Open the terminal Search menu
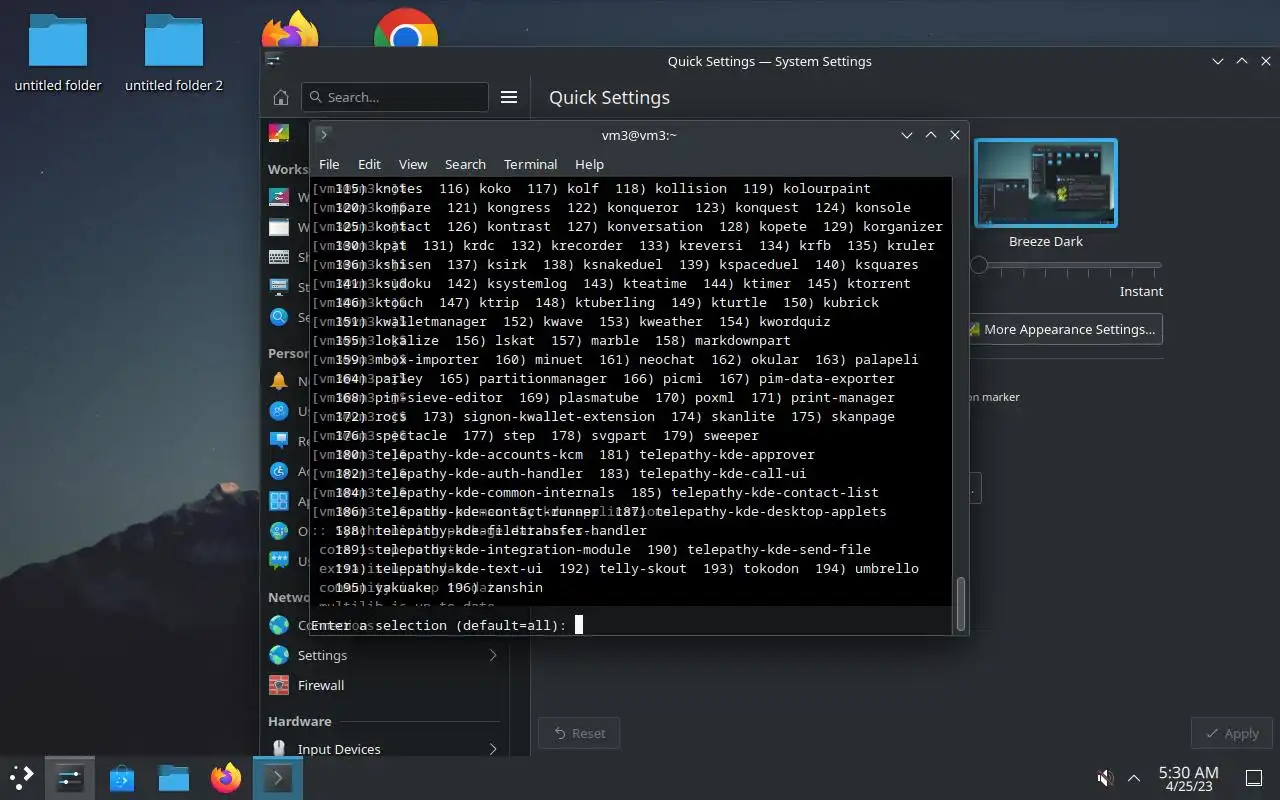 pos(465,164)
